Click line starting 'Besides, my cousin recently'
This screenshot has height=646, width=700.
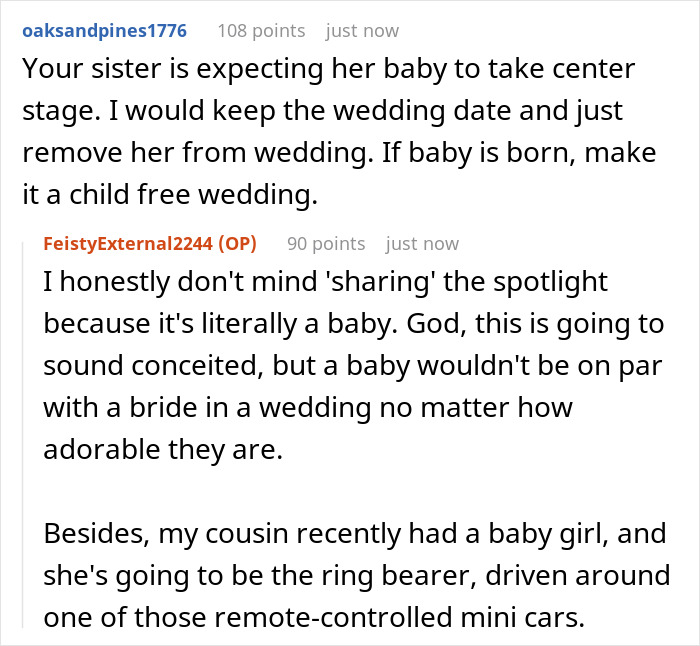(x=355, y=532)
